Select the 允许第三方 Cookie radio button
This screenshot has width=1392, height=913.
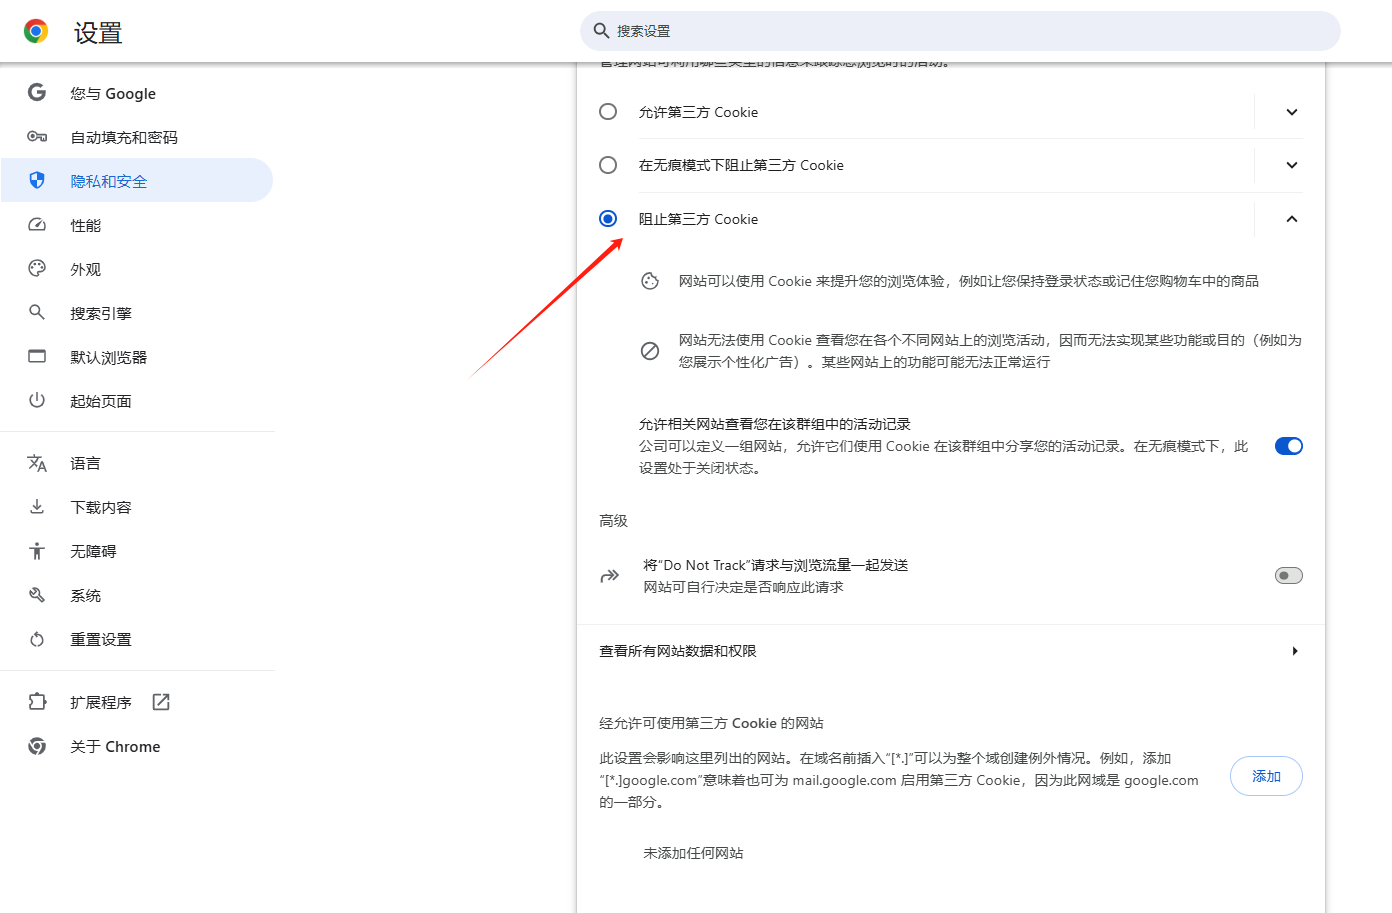608,111
